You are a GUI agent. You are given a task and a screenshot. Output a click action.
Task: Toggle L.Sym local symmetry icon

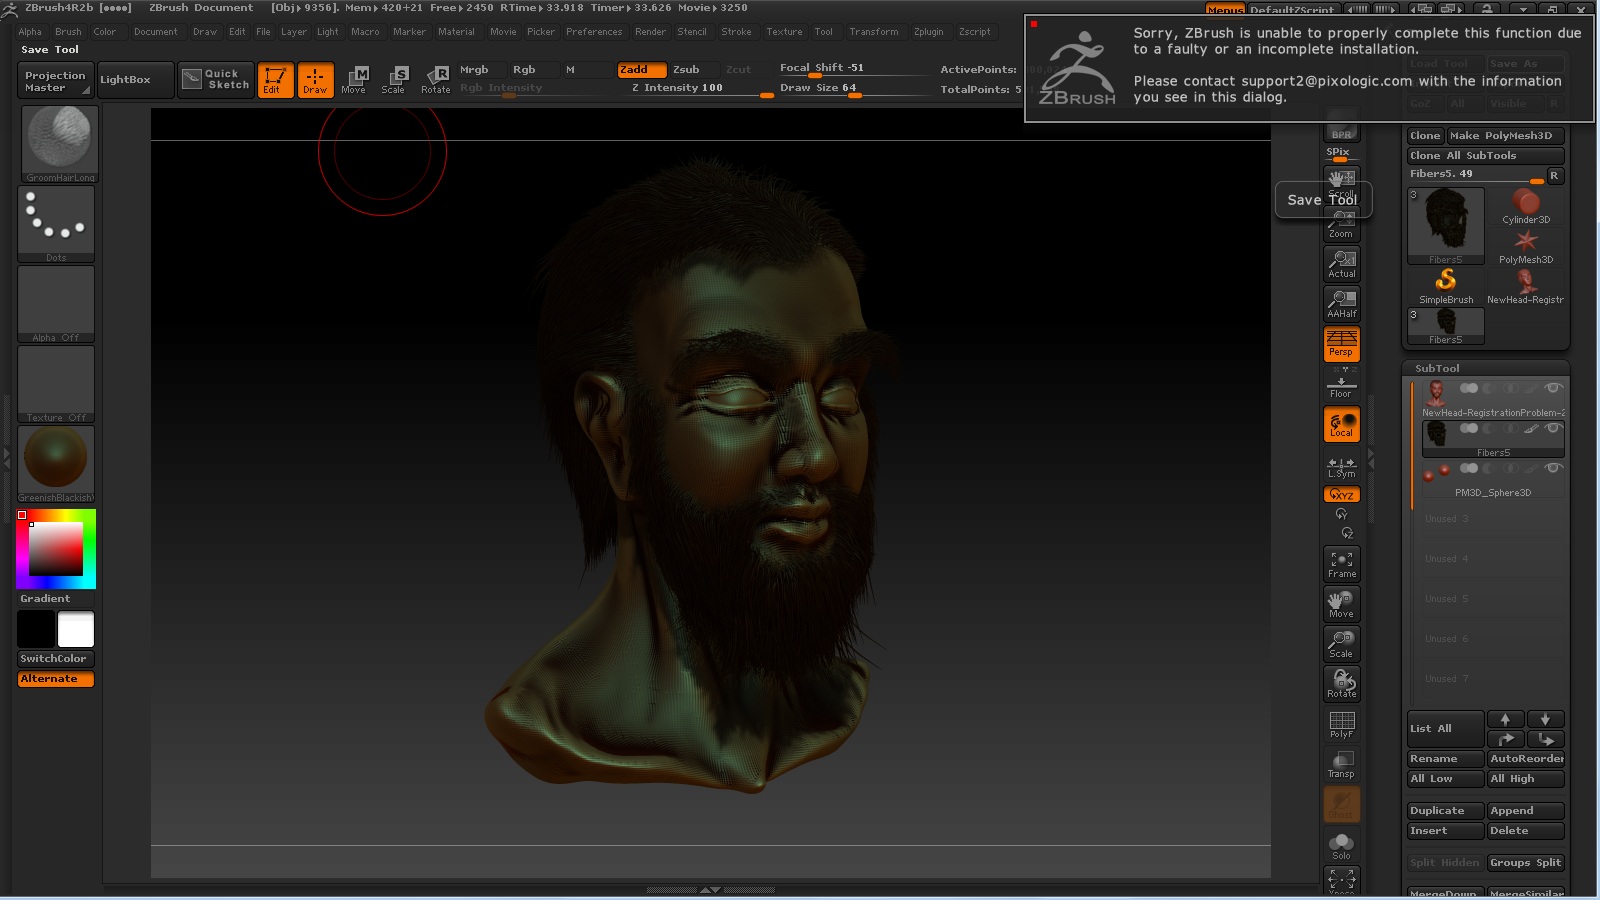coord(1341,465)
